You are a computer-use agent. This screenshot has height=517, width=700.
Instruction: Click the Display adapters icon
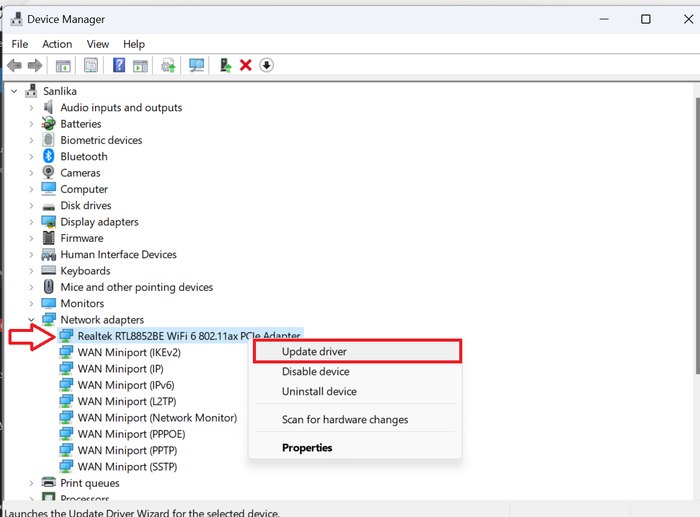tap(48, 221)
